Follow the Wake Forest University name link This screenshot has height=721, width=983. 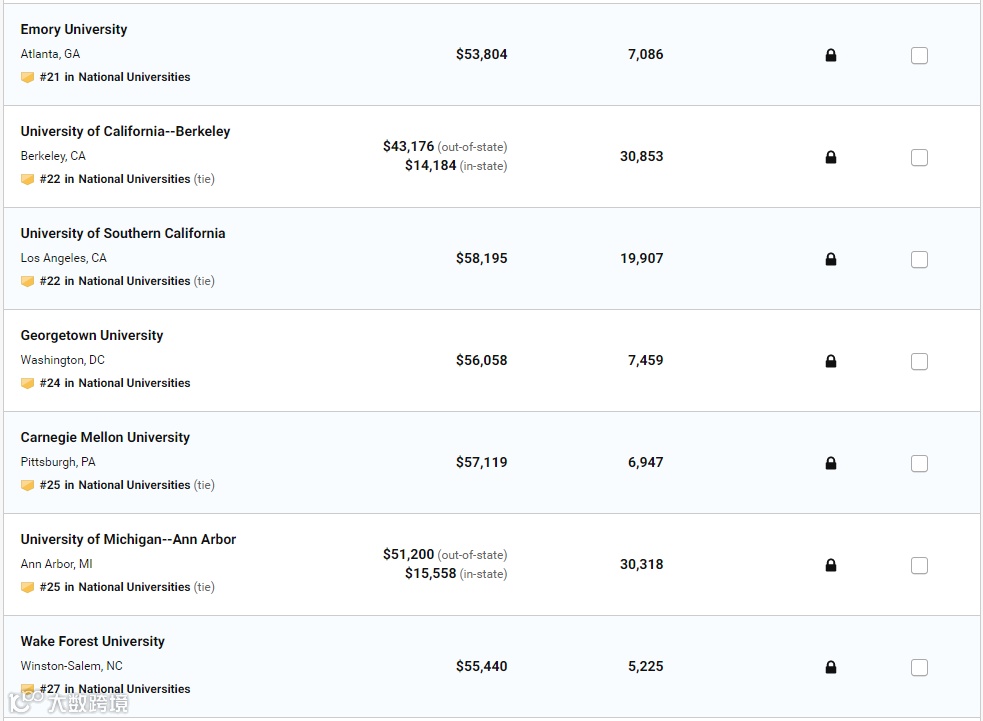click(92, 642)
